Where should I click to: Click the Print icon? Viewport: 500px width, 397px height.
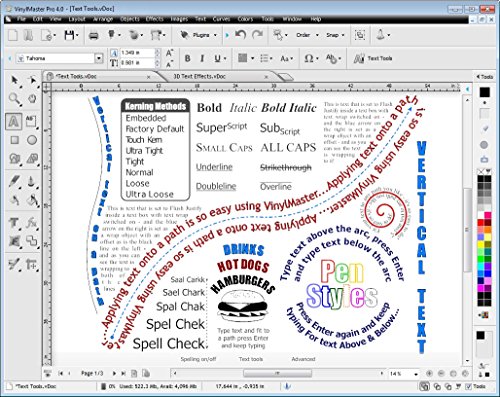point(94,35)
